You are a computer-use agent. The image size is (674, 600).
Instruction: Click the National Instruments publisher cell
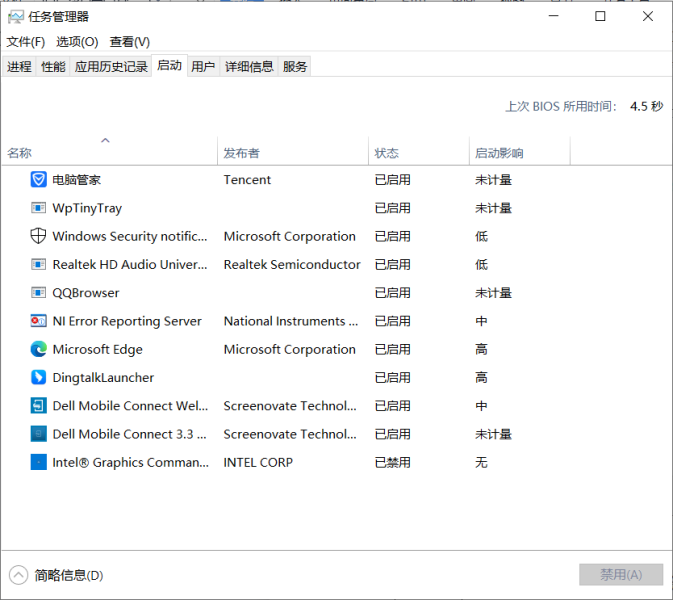point(291,321)
